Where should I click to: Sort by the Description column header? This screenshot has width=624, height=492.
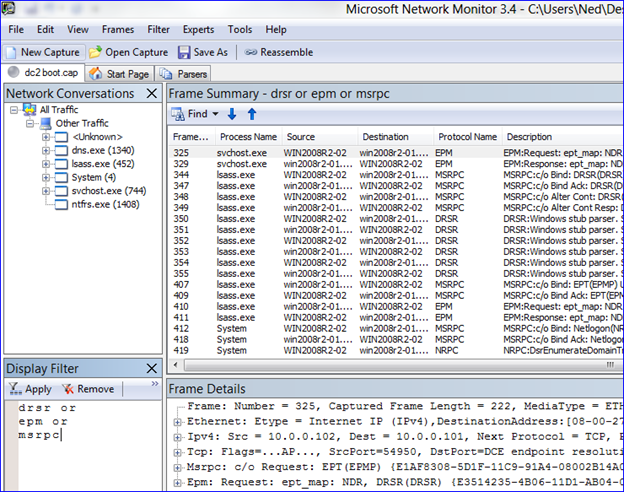click(x=563, y=137)
